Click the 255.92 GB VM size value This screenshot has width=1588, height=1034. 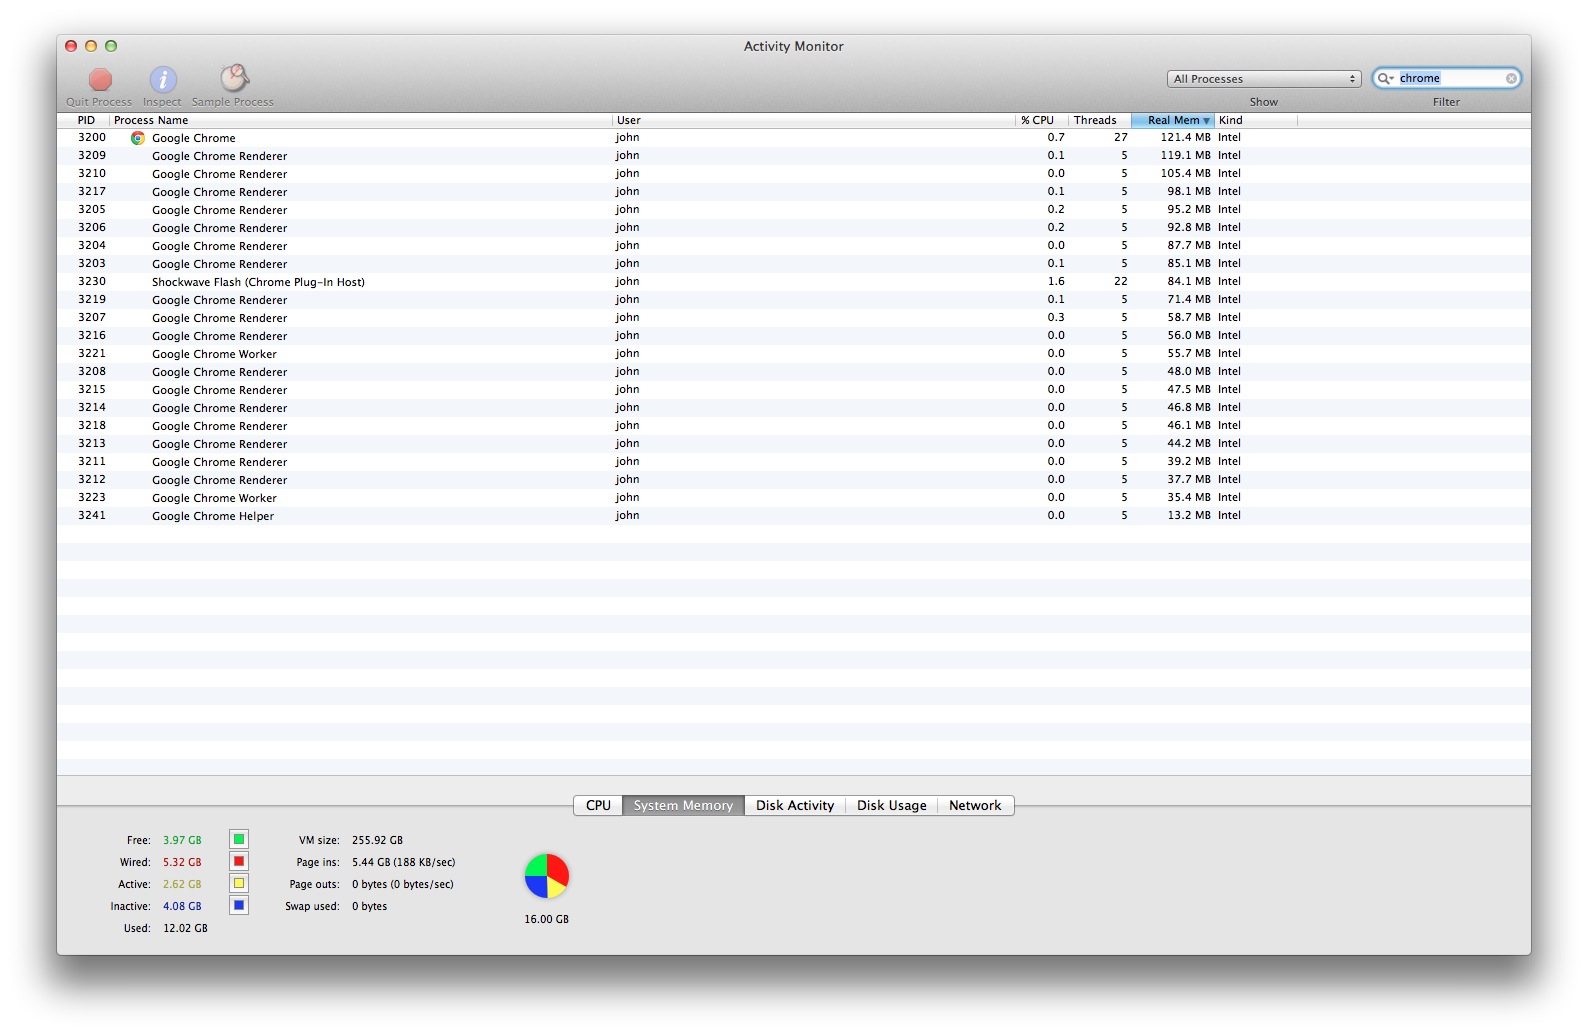tap(377, 840)
